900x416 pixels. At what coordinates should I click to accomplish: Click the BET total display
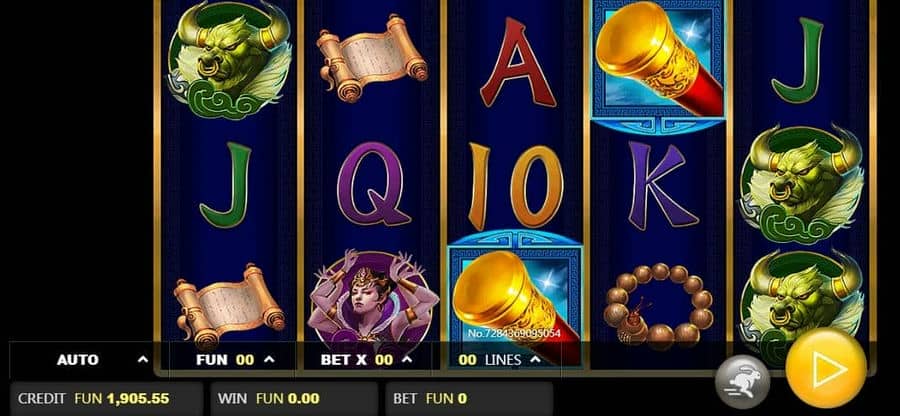(469, 398)
